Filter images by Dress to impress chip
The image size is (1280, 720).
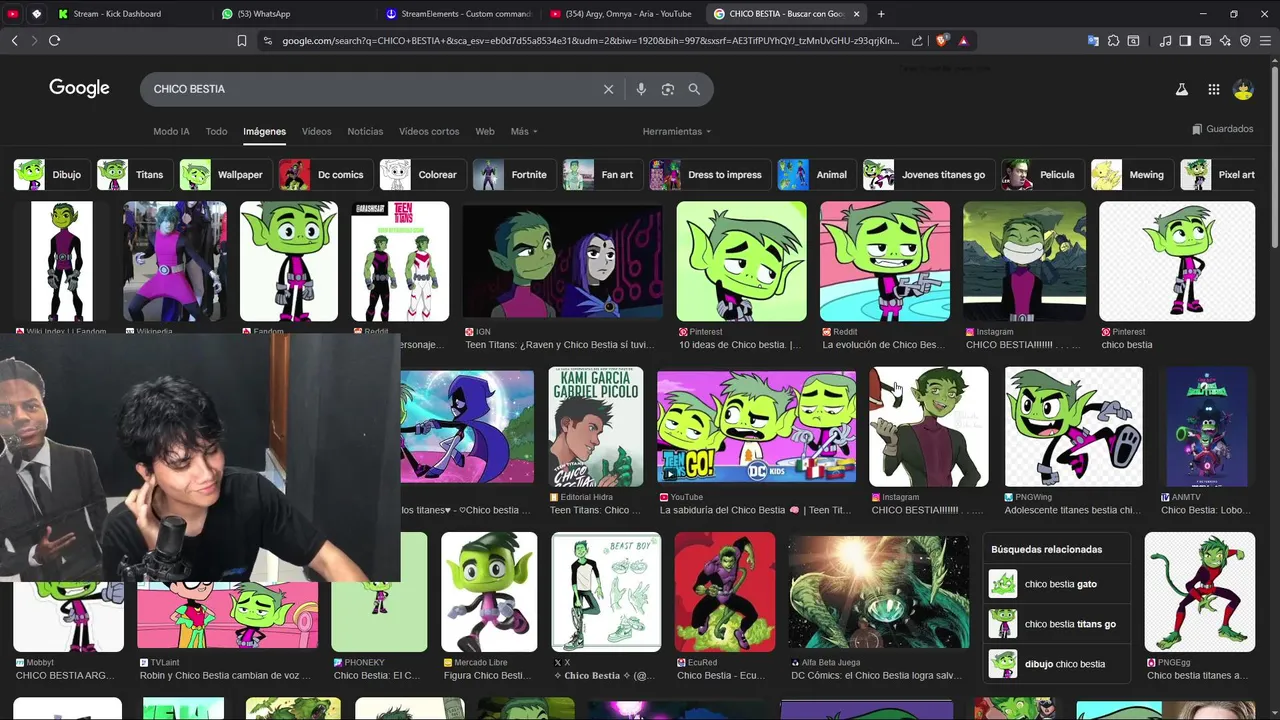click(x=709, y=174)
